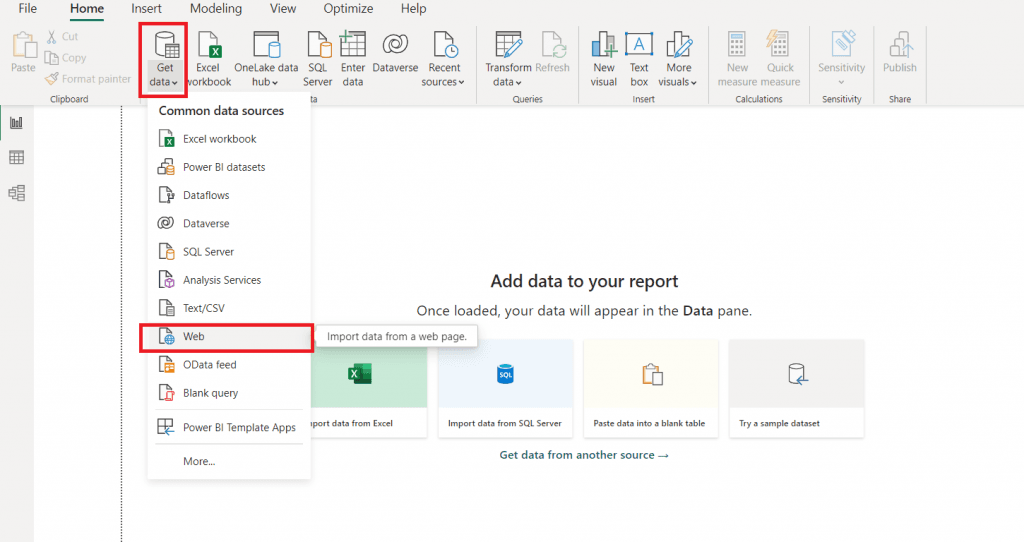Pick OData feed from the menu
The height and width of the screenshot is (542, 1024).
(x=210, y=365)
